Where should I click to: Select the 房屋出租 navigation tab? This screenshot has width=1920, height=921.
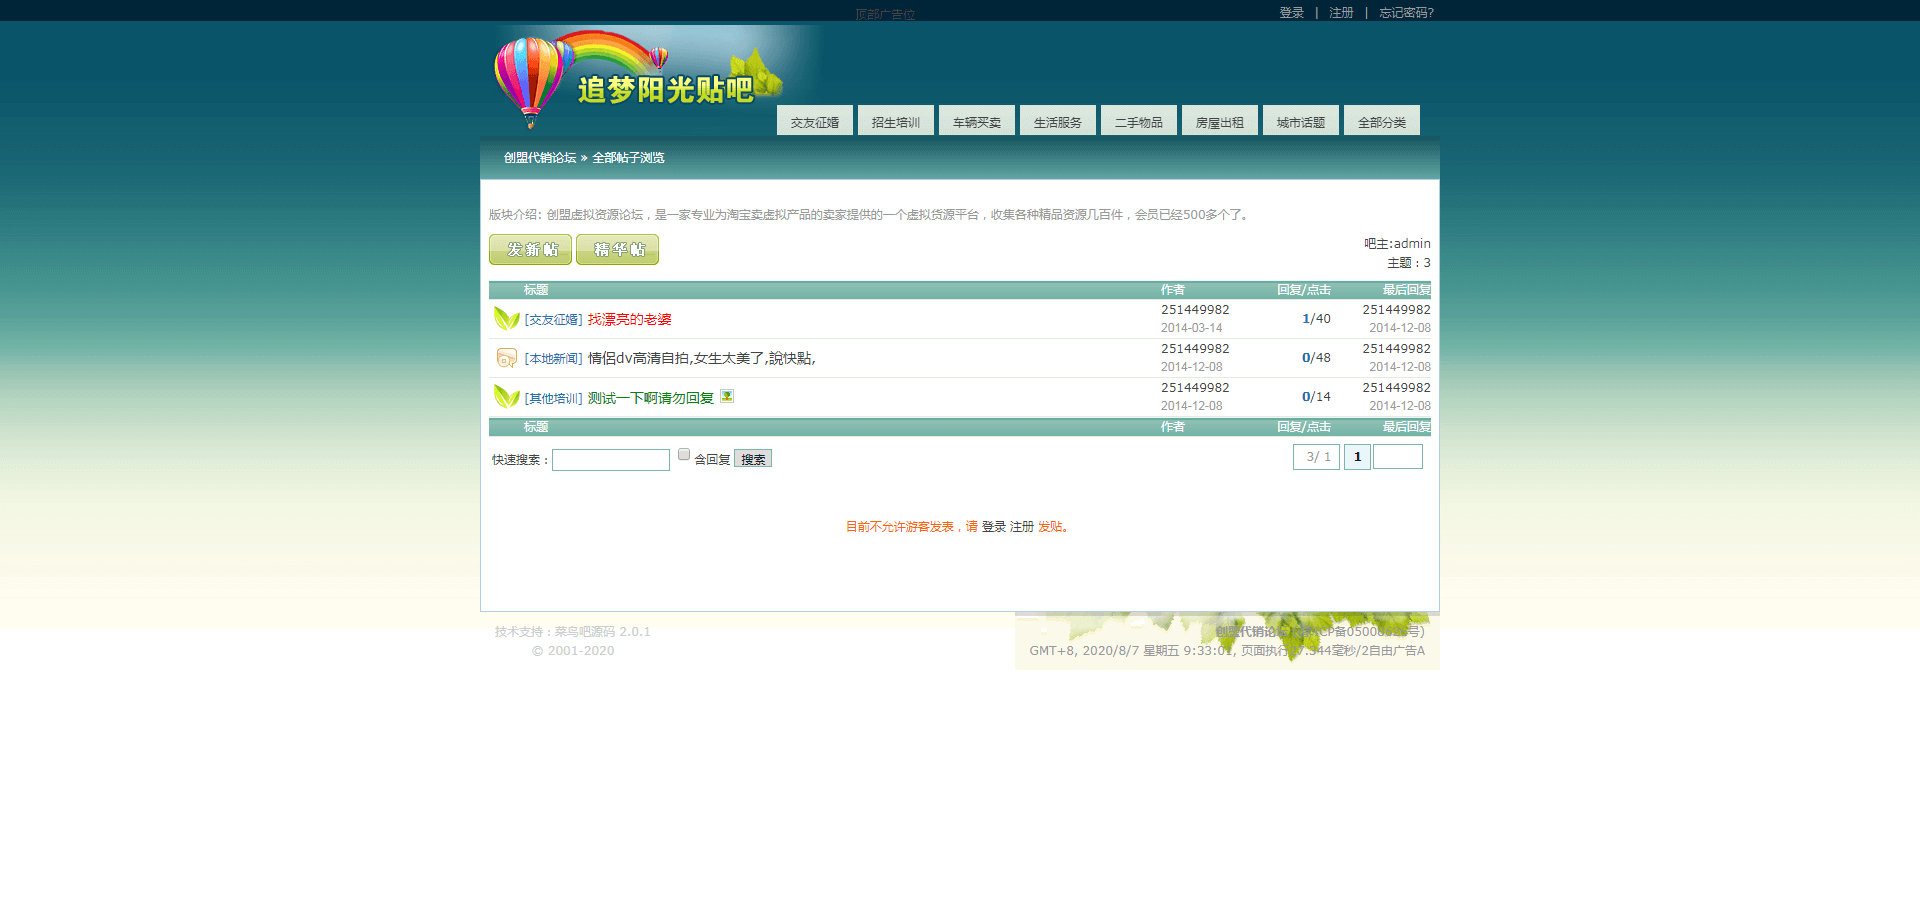tap(1219, 122)
